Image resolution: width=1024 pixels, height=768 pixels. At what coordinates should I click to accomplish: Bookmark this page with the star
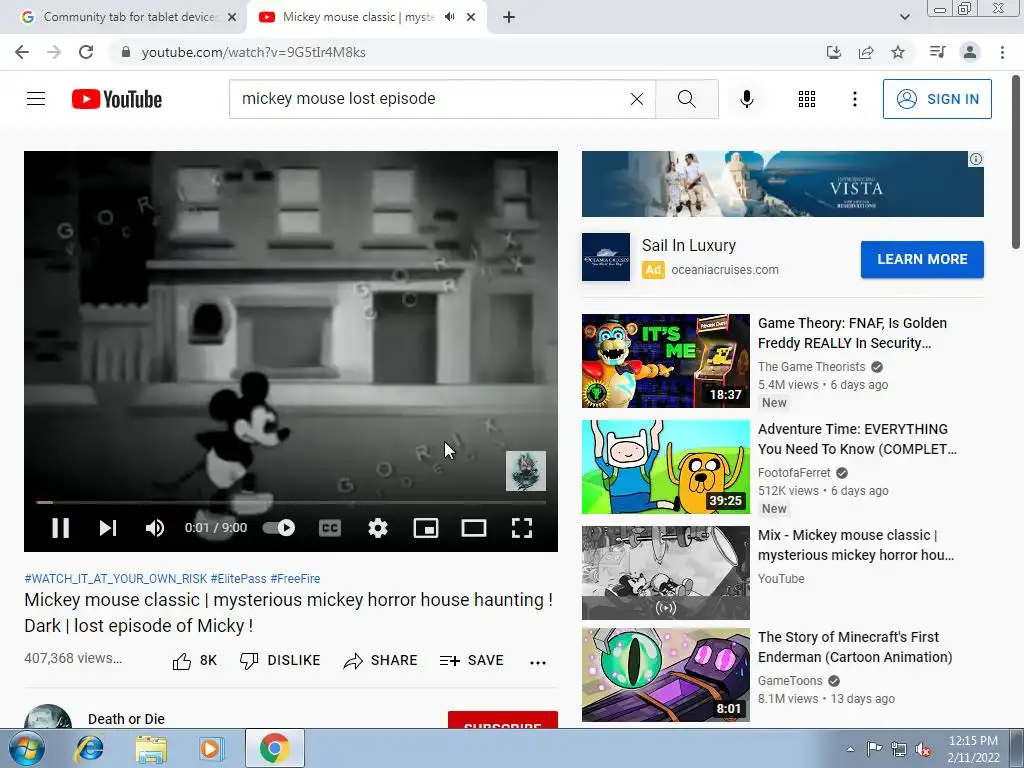tap(898, 52)
